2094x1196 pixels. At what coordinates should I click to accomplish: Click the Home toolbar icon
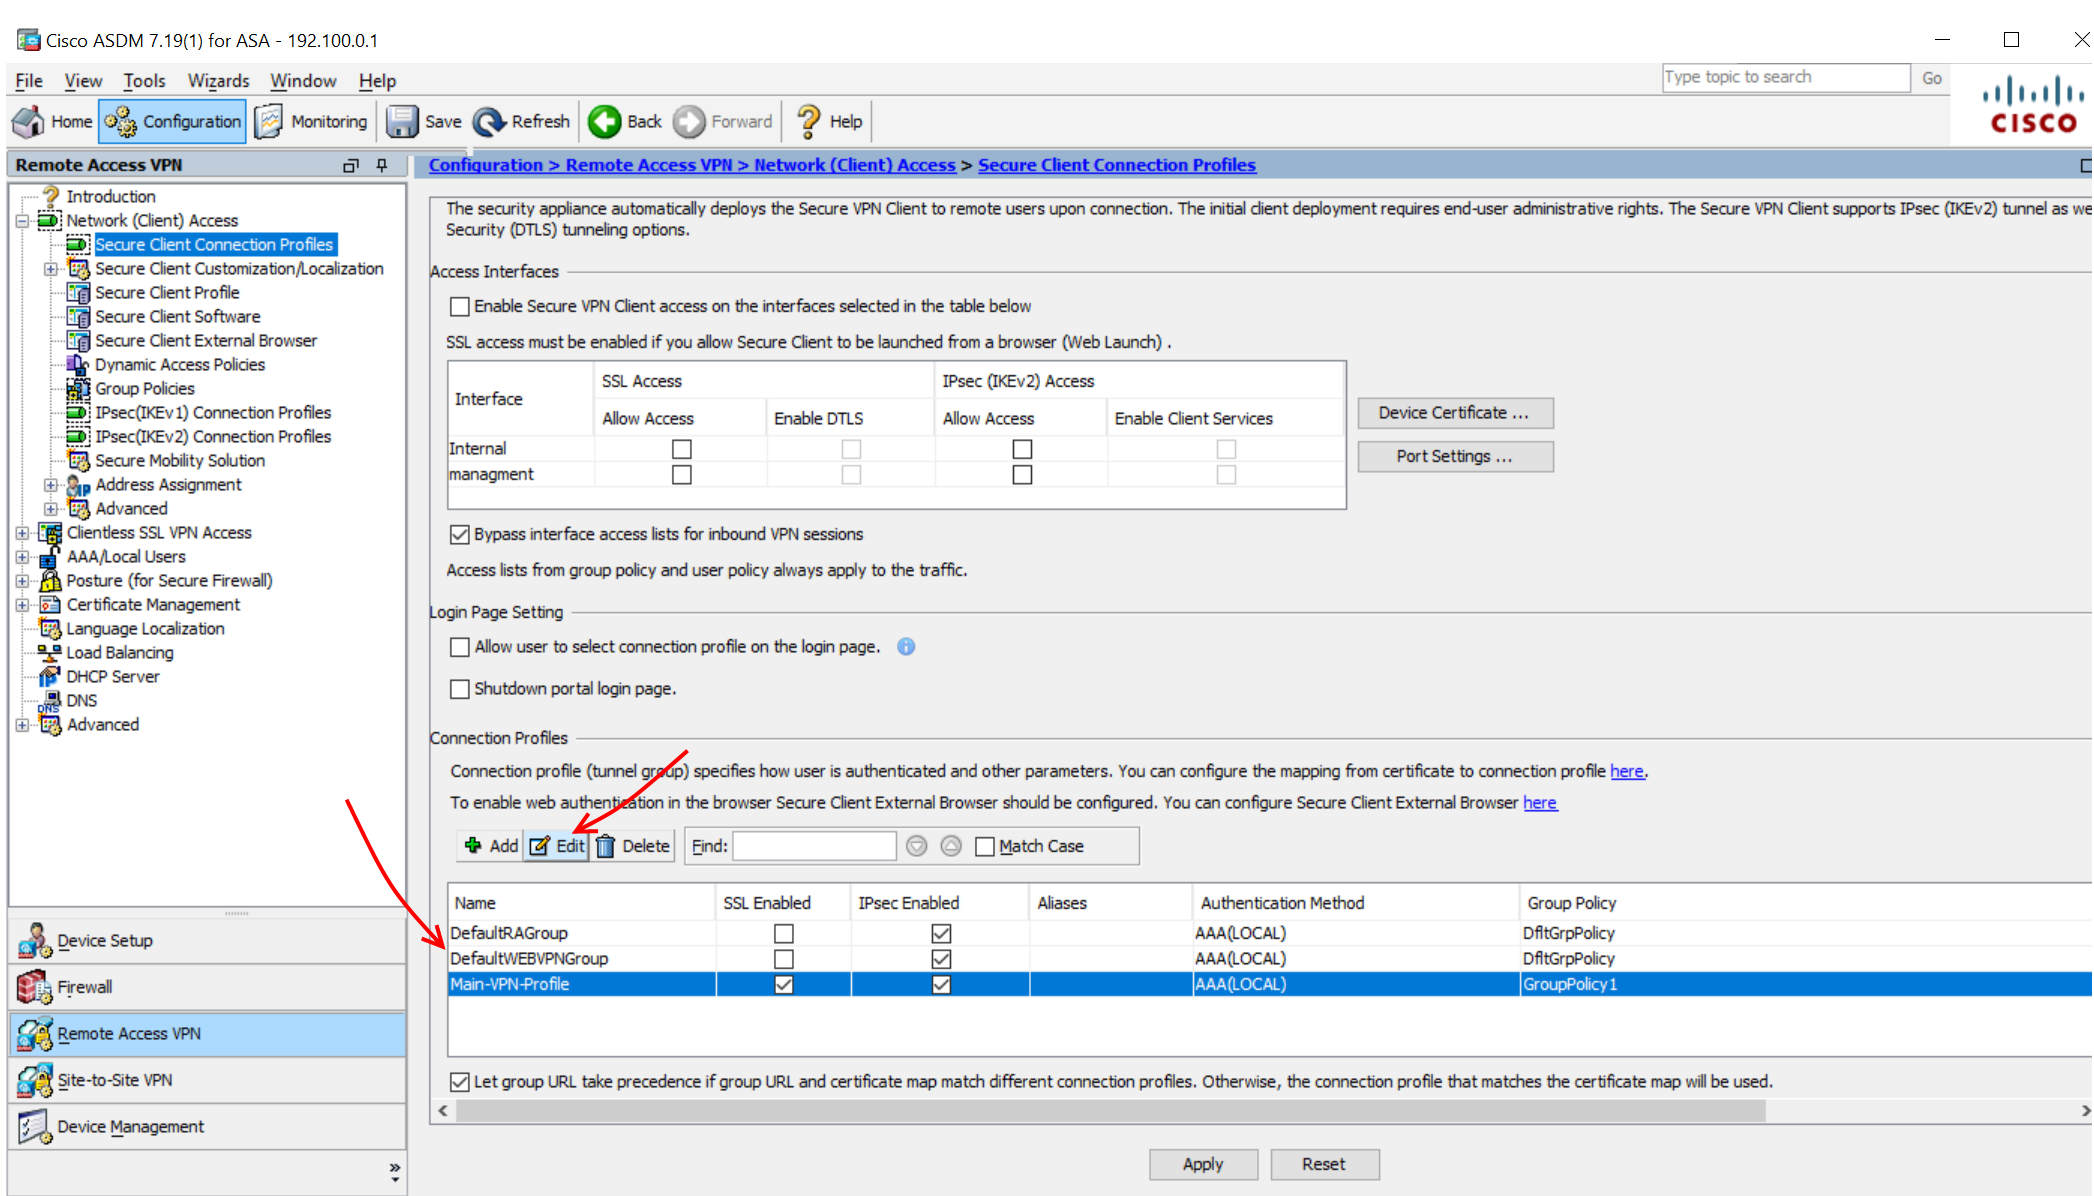coord(28,122)
